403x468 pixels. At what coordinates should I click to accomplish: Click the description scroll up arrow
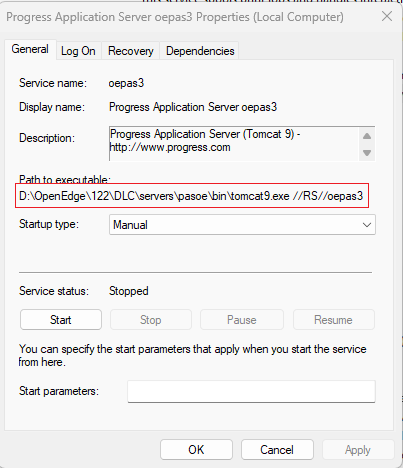point(367,136)
